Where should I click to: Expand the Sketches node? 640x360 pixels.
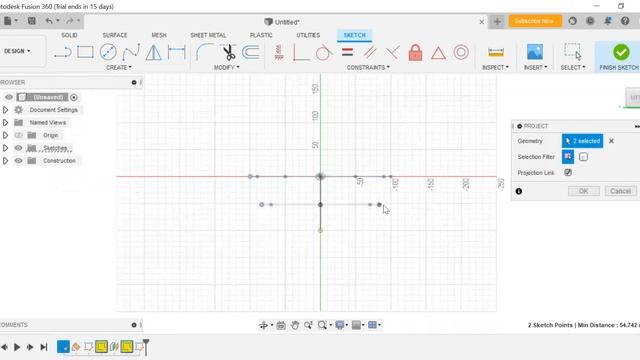5,148
